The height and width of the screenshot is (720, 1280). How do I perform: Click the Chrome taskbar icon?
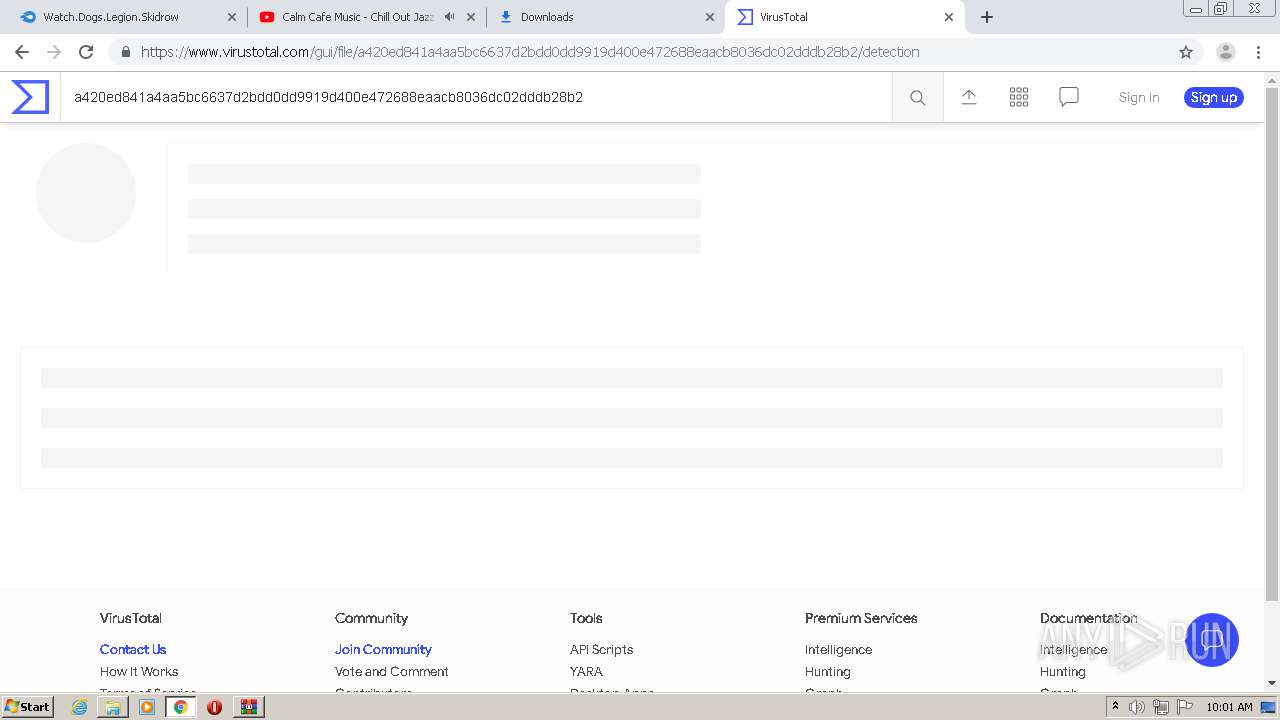click(x=180, y=706)
